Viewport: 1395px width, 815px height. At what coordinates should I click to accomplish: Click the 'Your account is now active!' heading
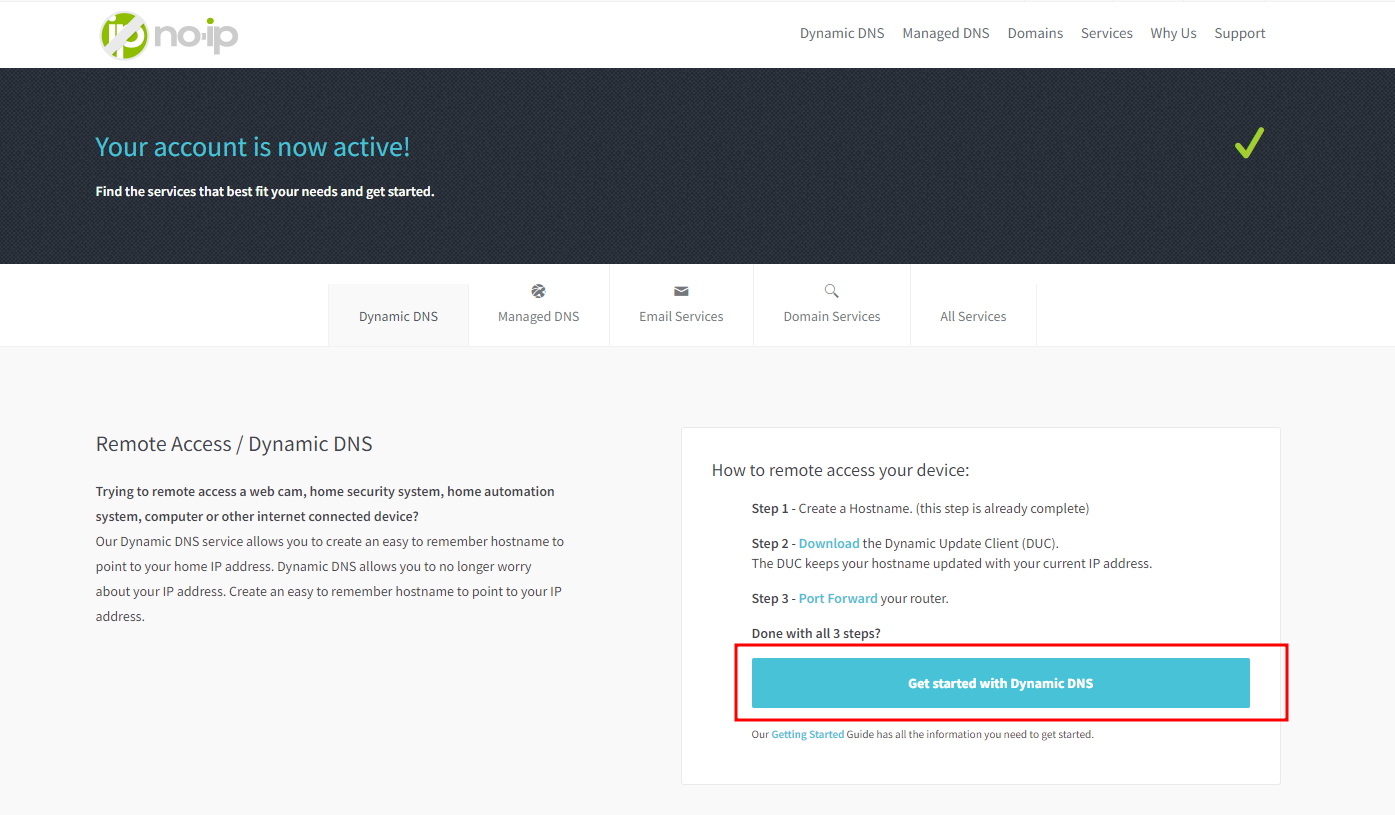(252, 147)
